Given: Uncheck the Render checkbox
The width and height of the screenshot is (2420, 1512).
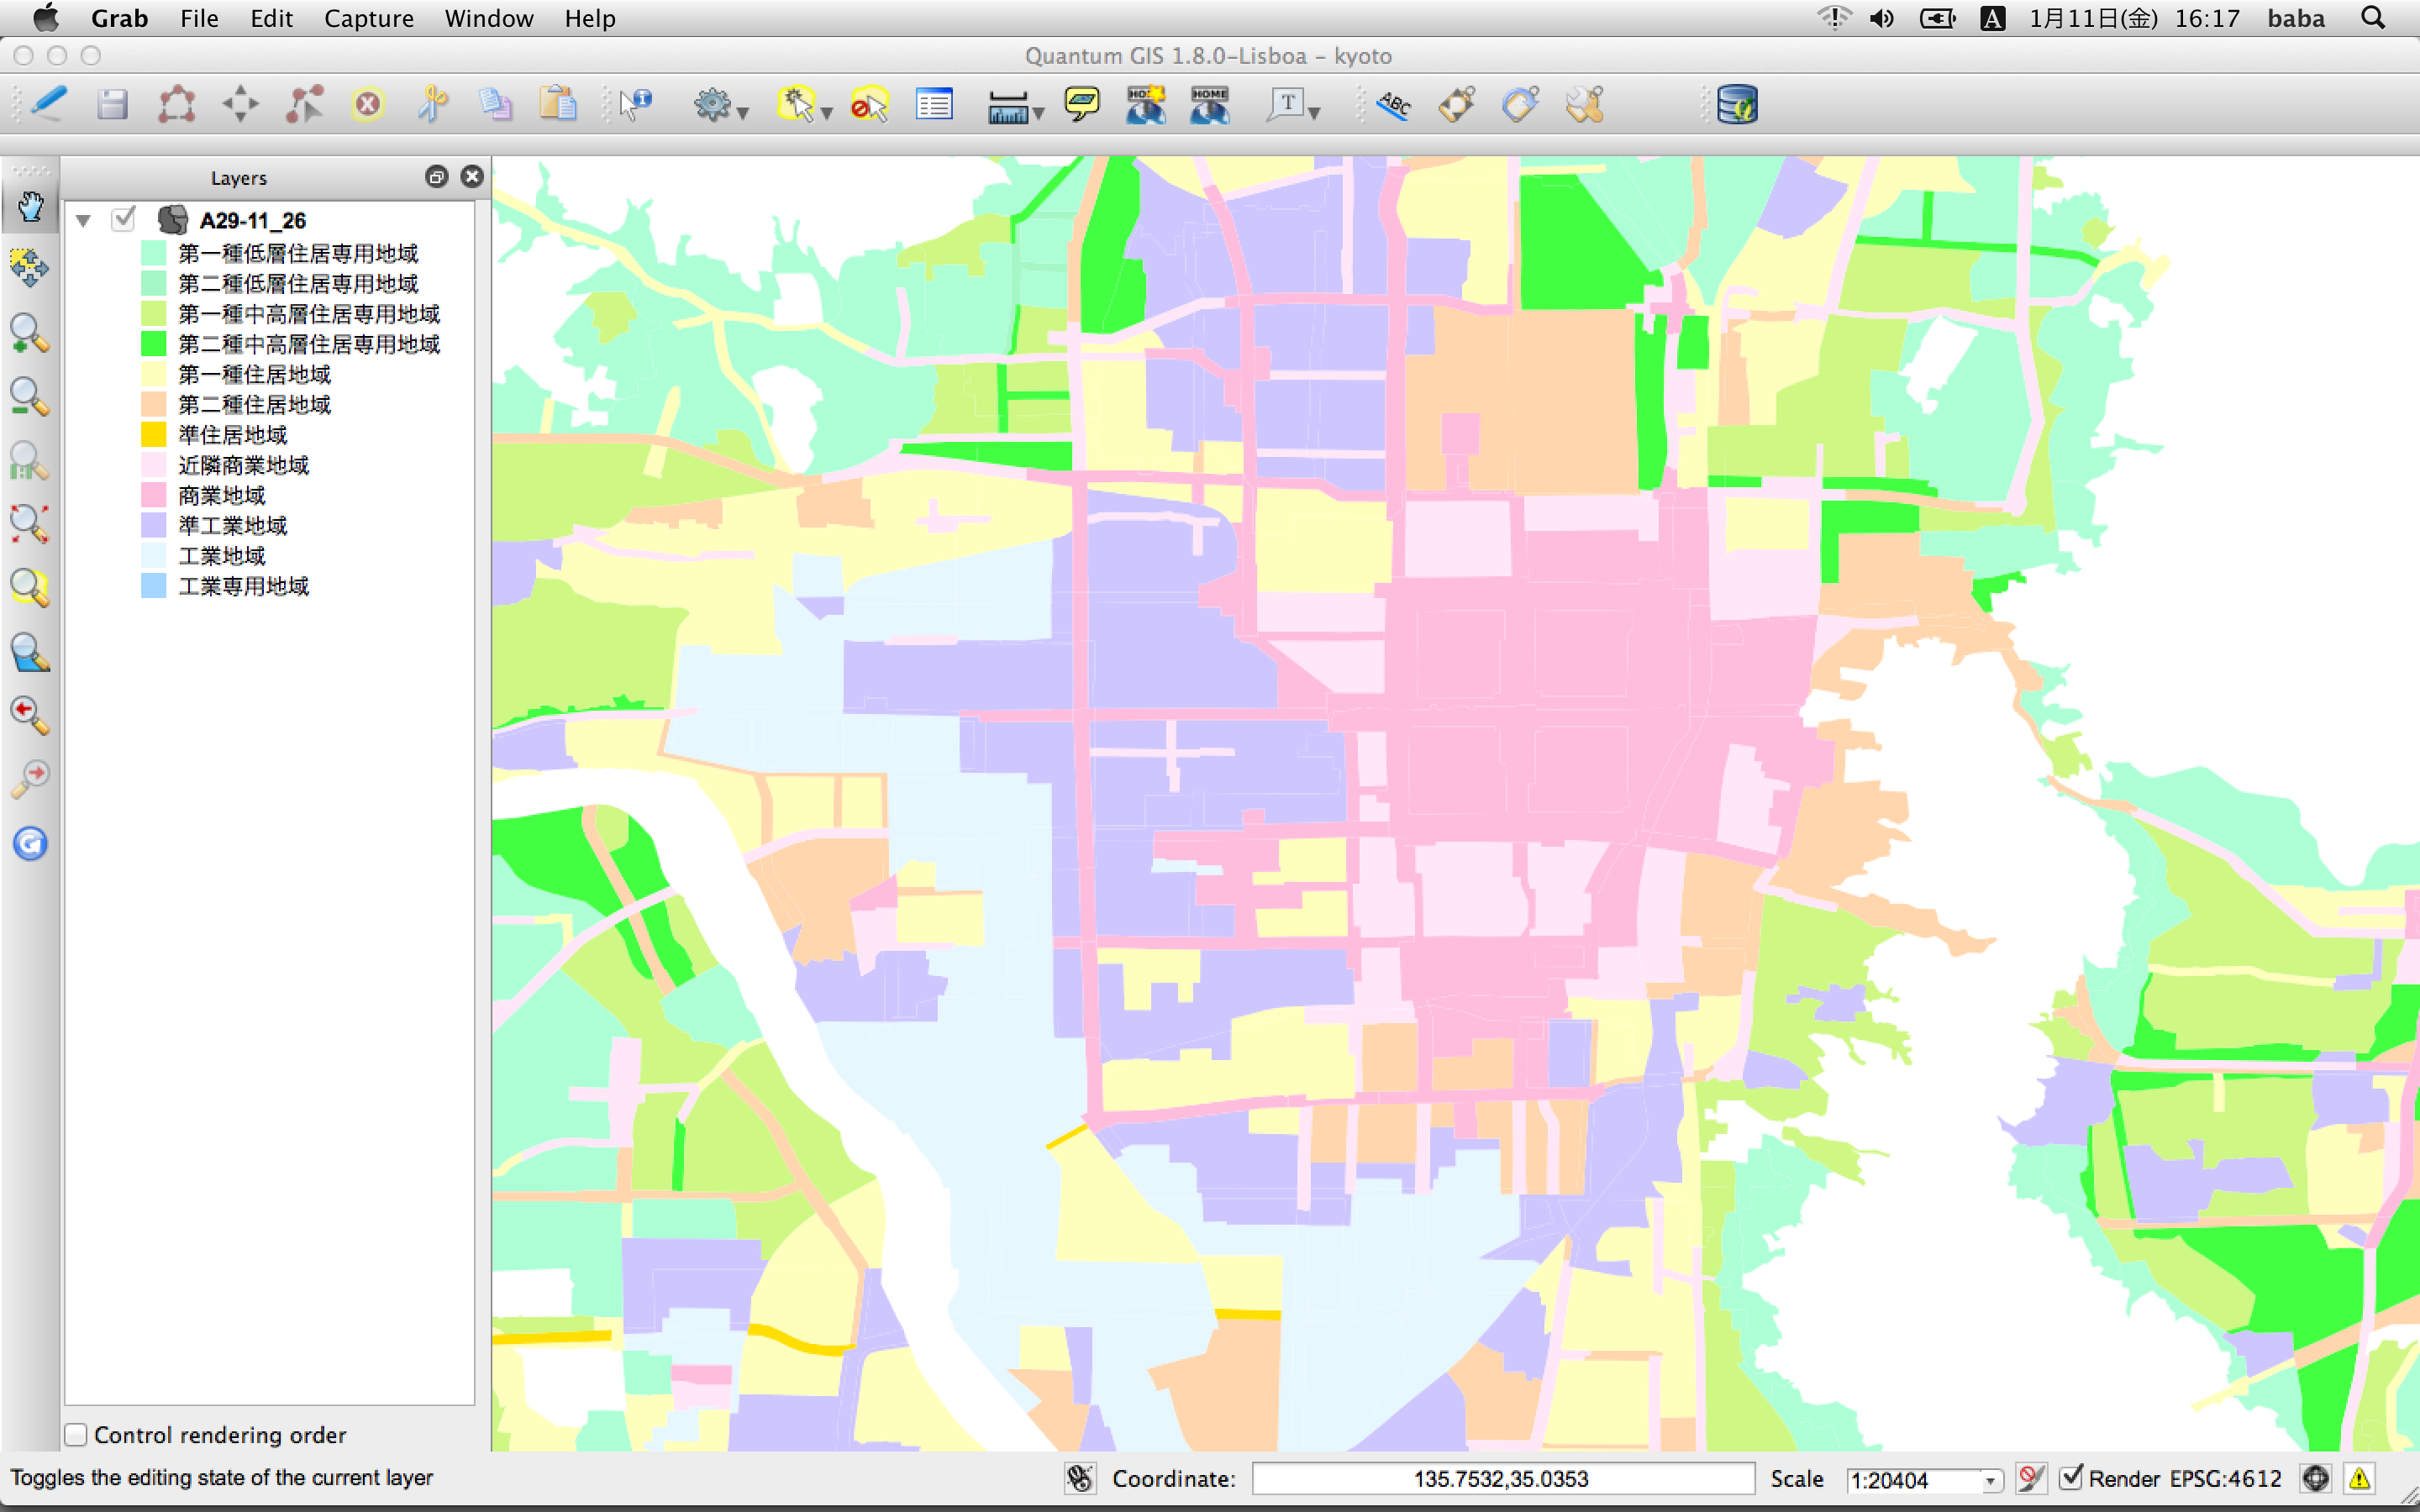Looking at the screenshot, I should point(2071,1477).
